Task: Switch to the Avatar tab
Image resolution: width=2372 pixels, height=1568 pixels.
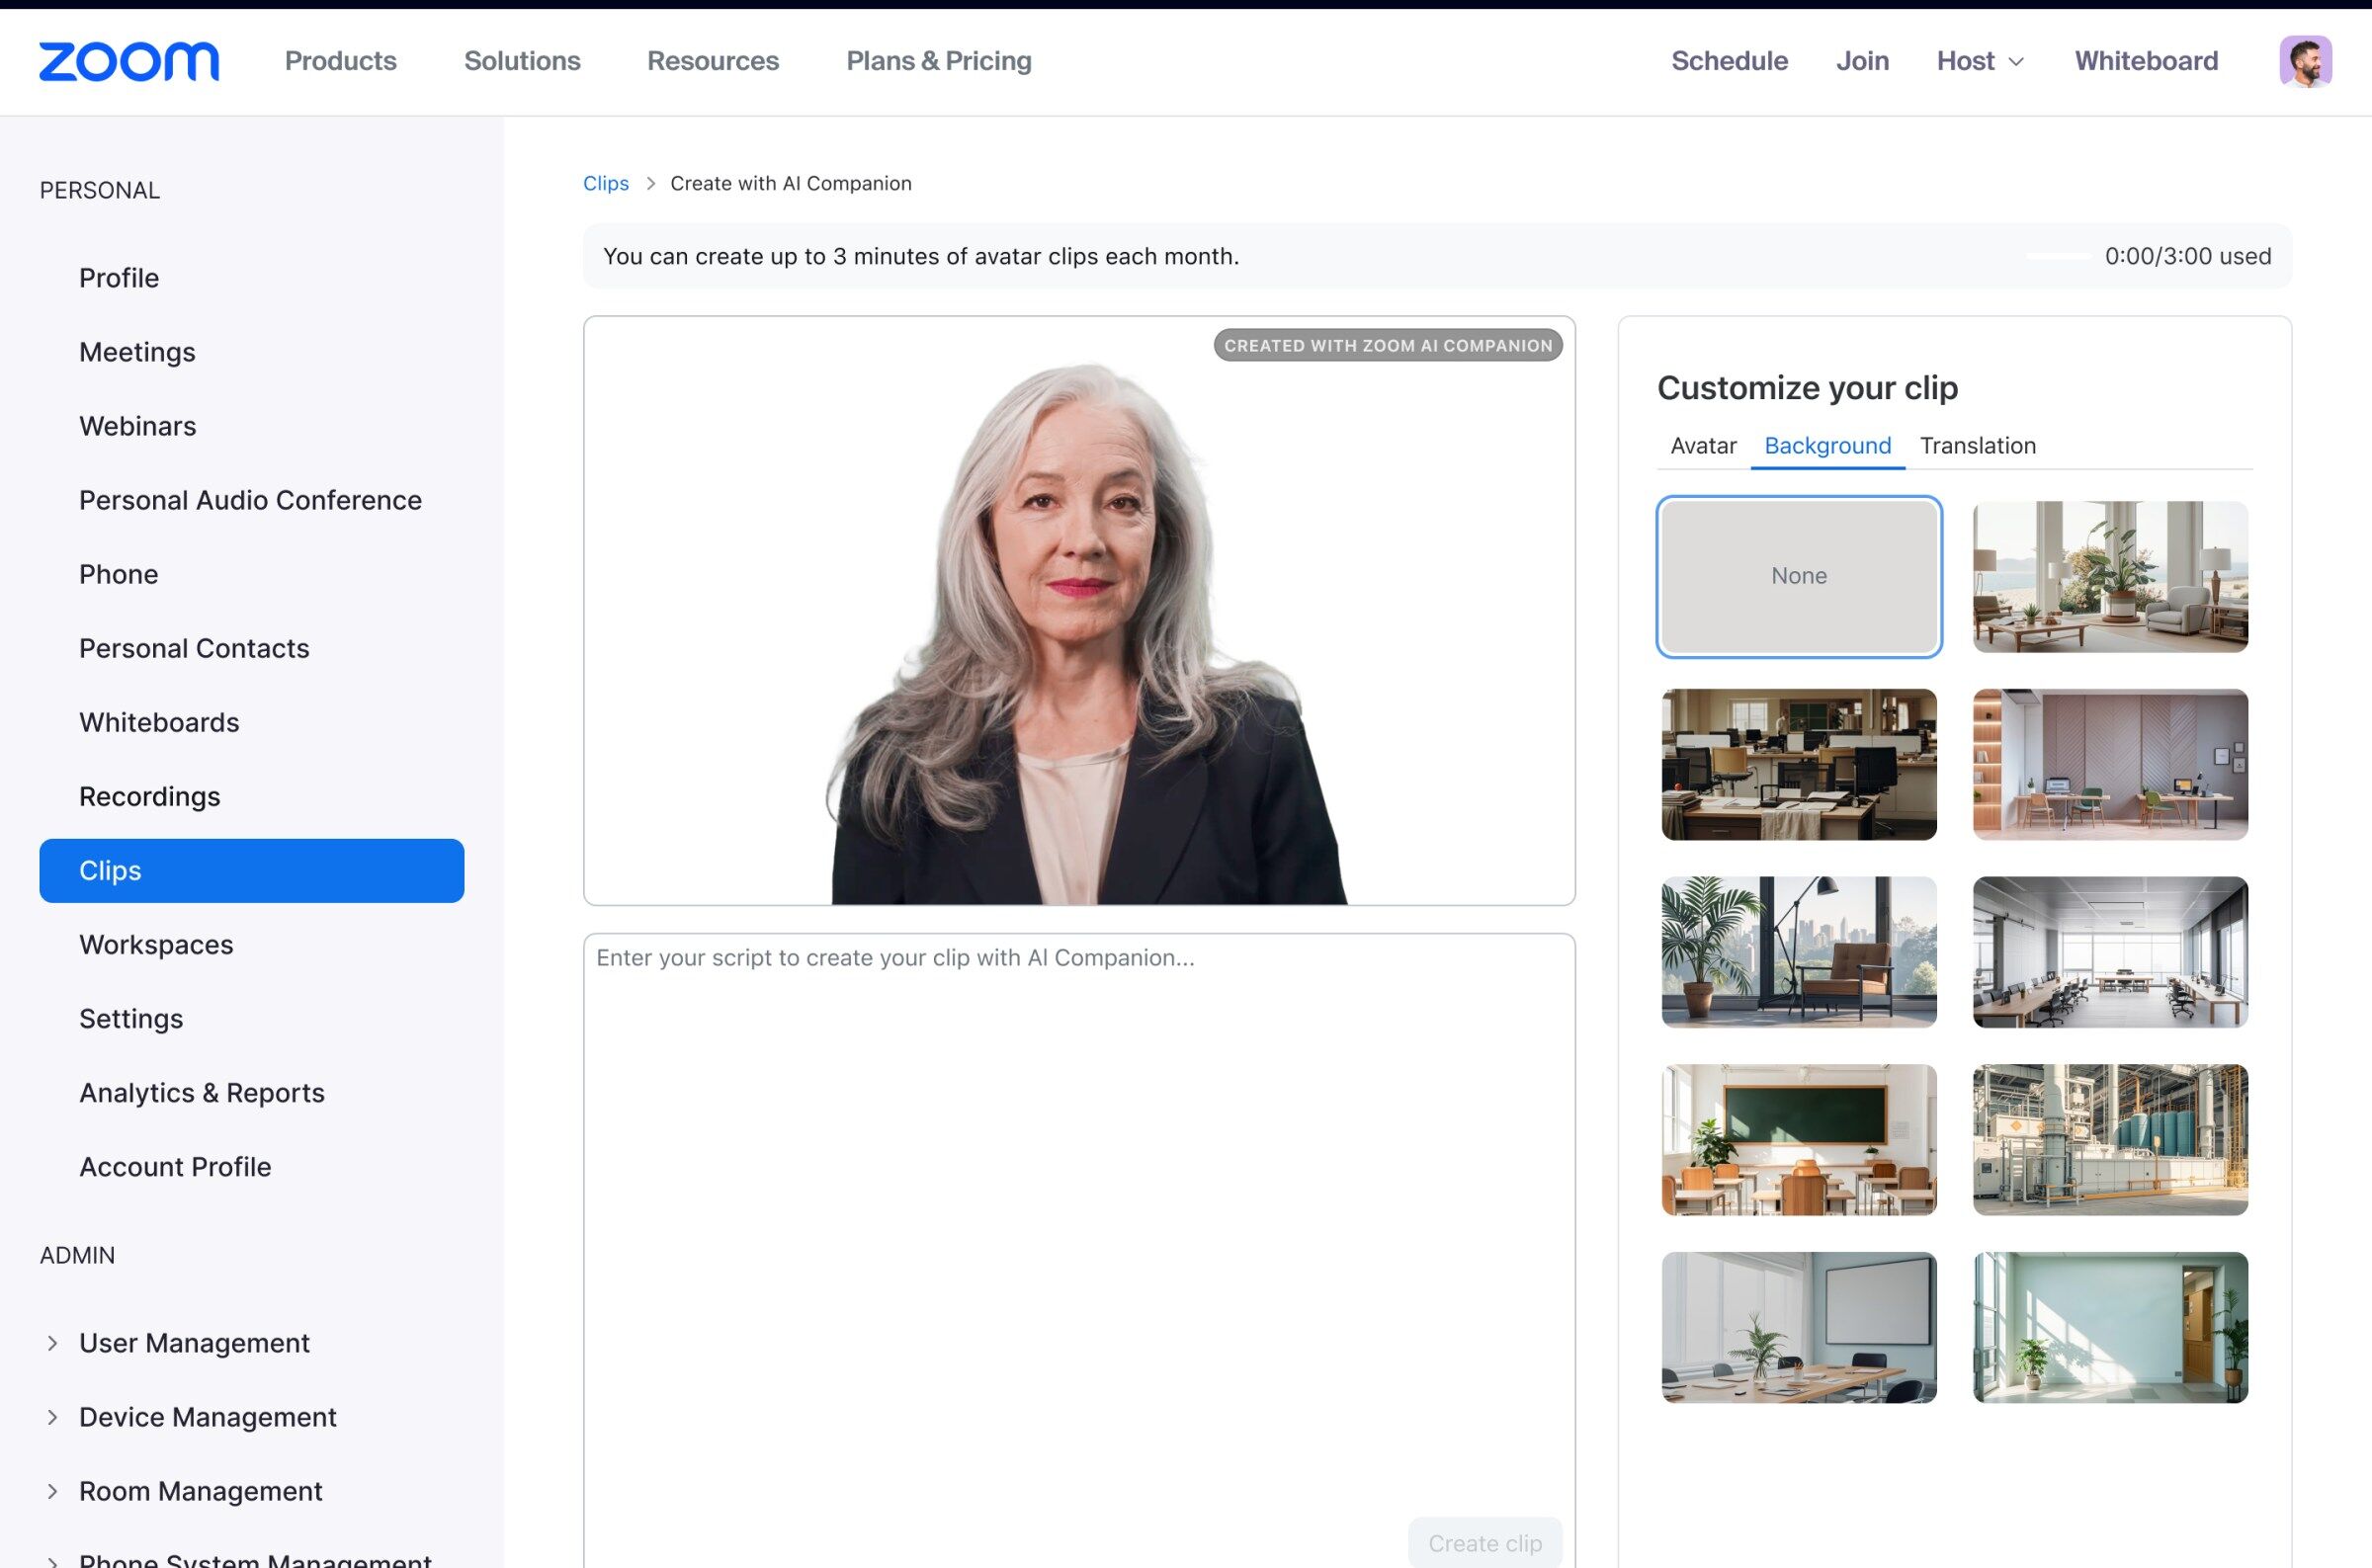Action: tap(1702, 446)
